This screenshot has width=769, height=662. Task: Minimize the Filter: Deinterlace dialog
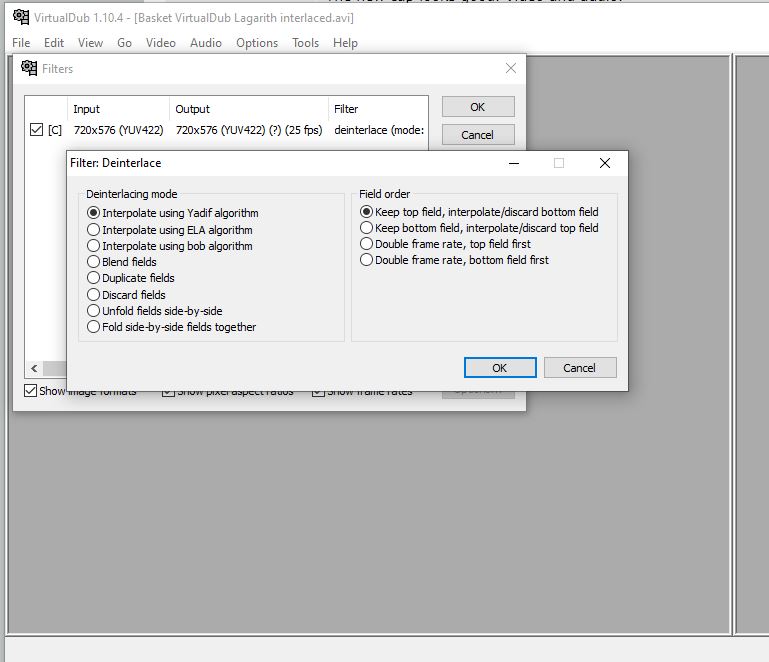click(x=514, y=163)
